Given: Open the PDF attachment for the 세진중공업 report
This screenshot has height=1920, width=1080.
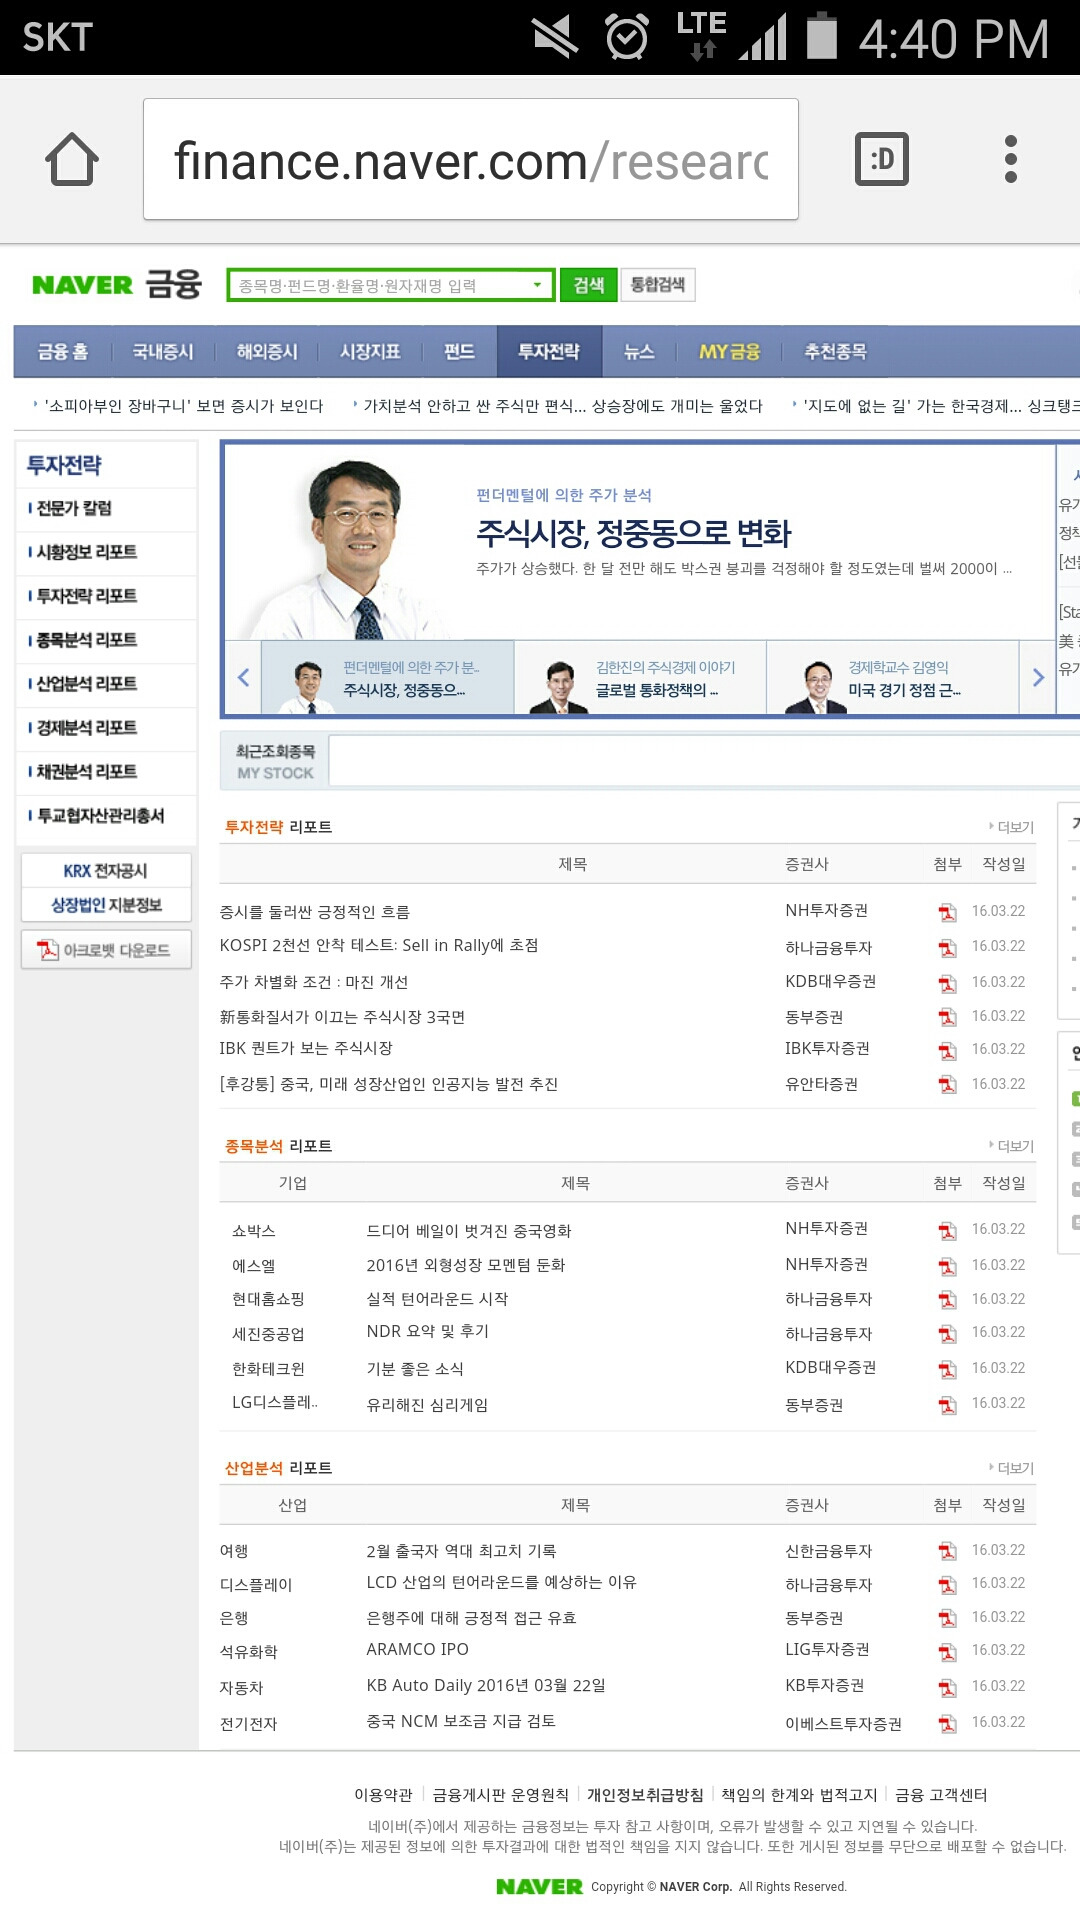Looking at the screenshot, I should pos(947,1333).
